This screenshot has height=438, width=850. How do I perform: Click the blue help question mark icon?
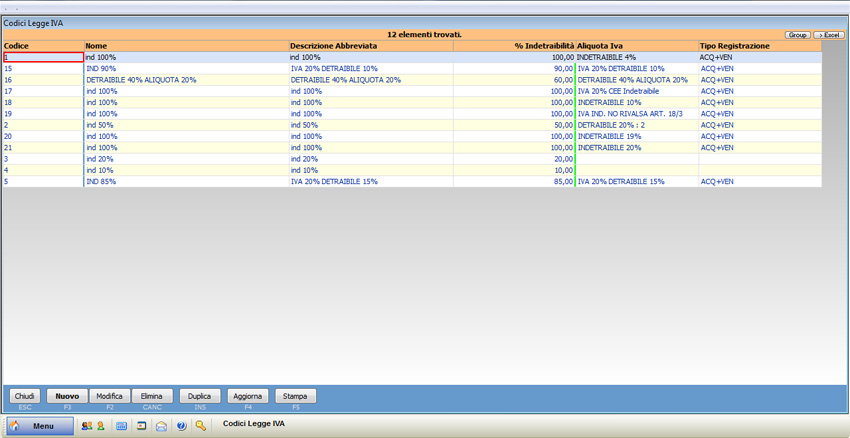click(181, 426)
